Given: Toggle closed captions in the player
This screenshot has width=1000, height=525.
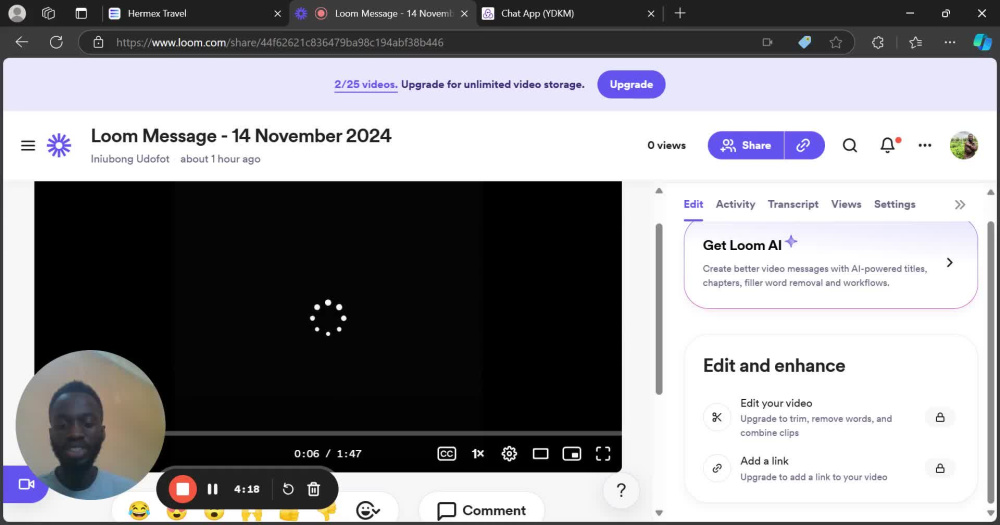Looking at the screenshot, I should (446, 454).
